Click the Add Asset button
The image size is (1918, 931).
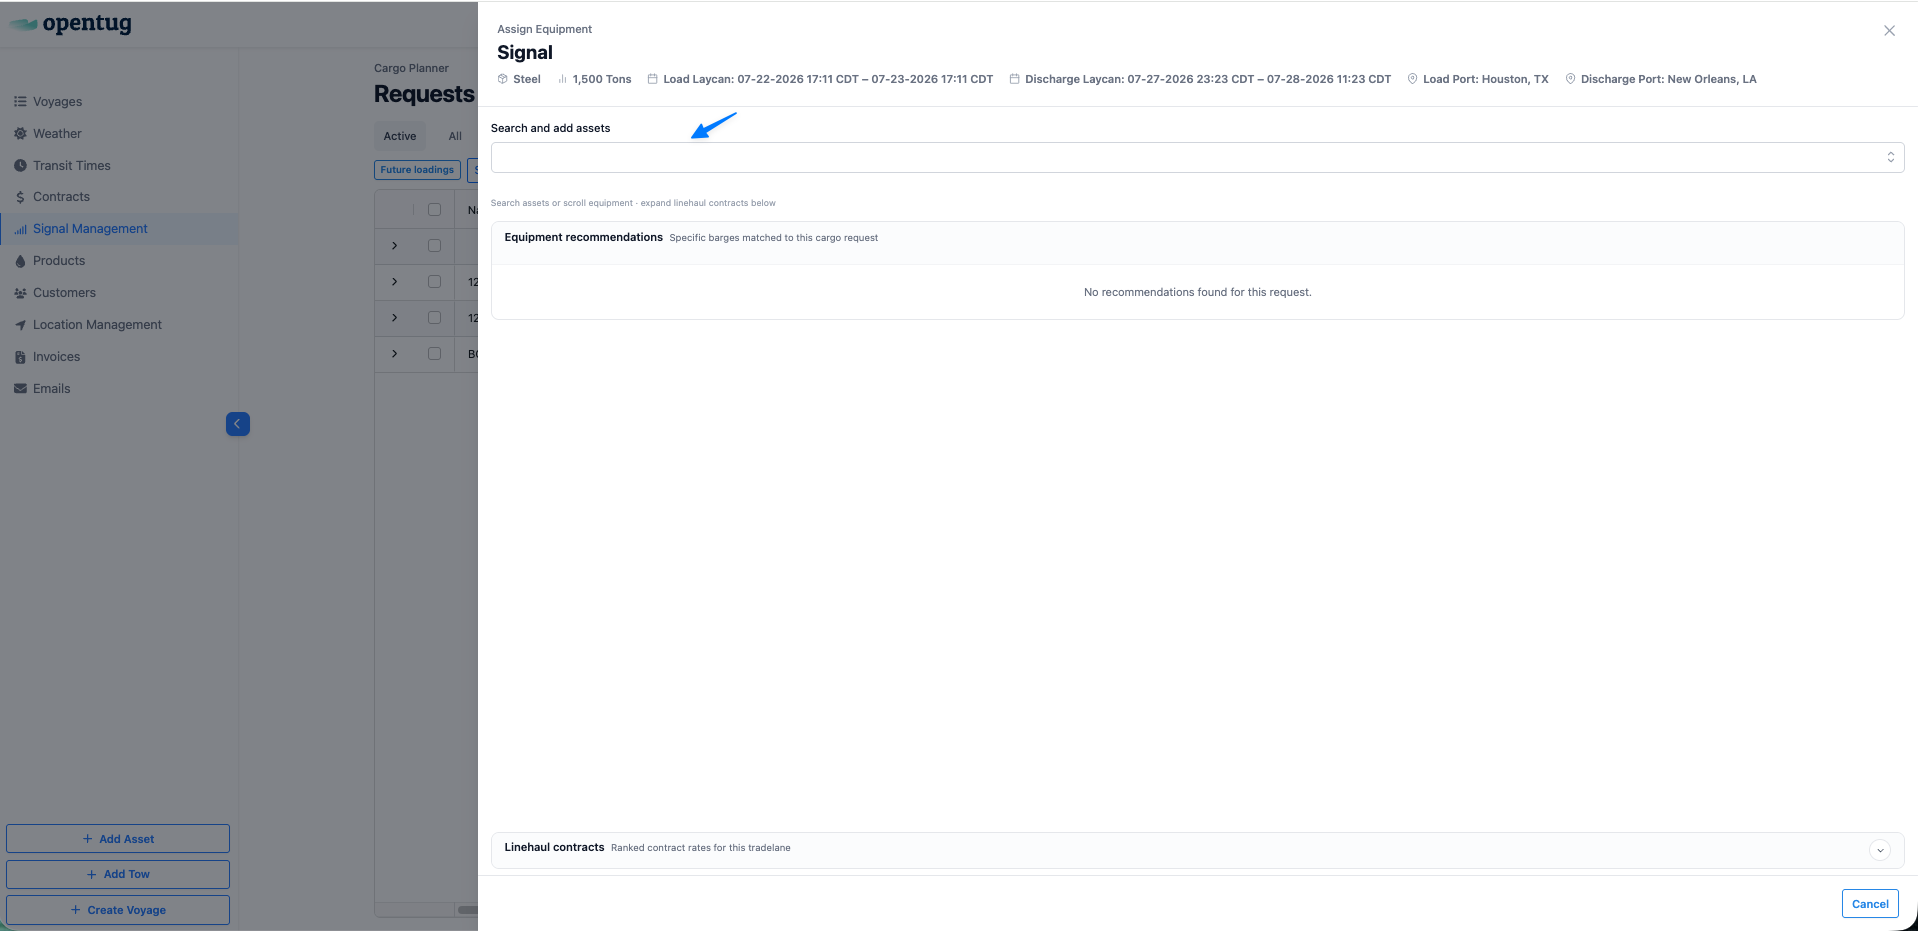[118, 839]
